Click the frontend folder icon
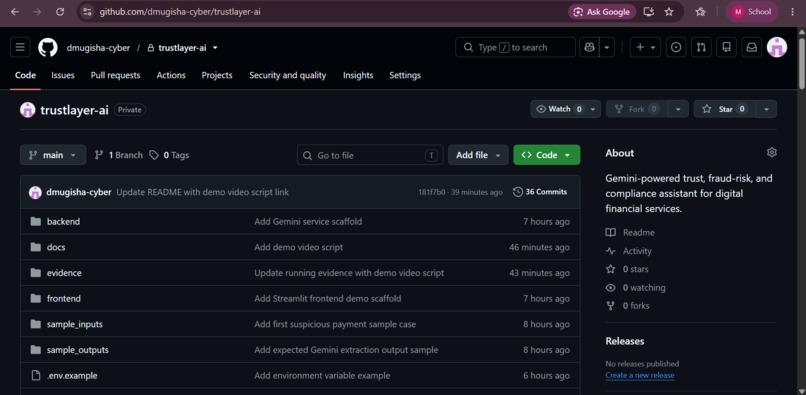Viewport: 806px width, 395px height. click(35, 299)
